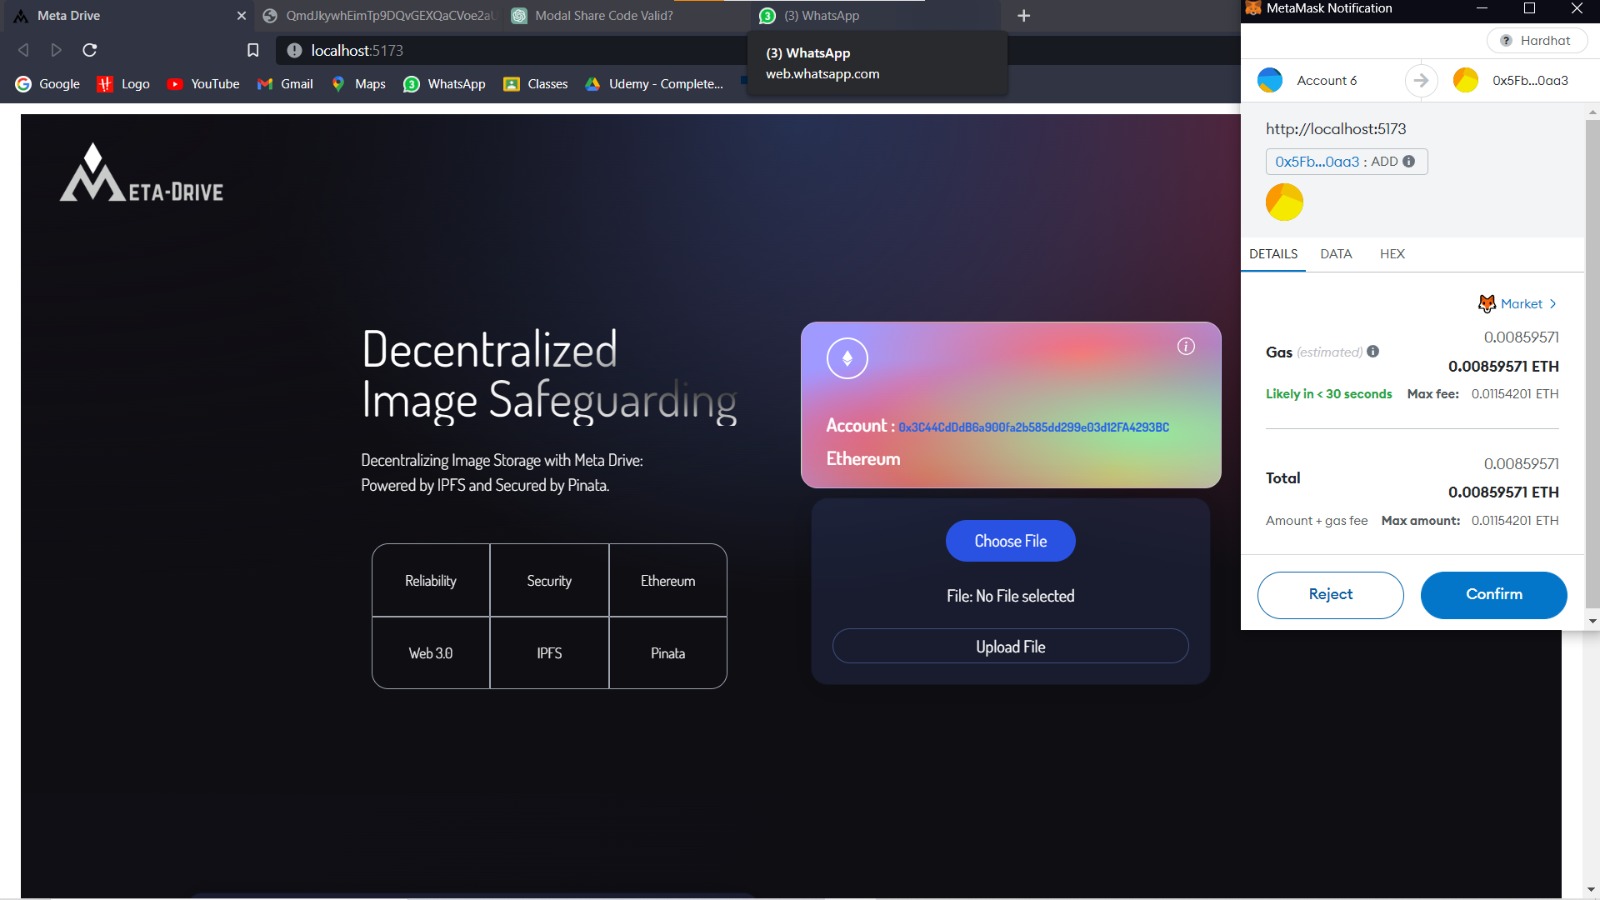Viewport: 1600px width, 900px height.
Task: Click the 0x5Fb...0aa3 recipient avatar
Action: pyautogui.click(x=1466, y=80)
